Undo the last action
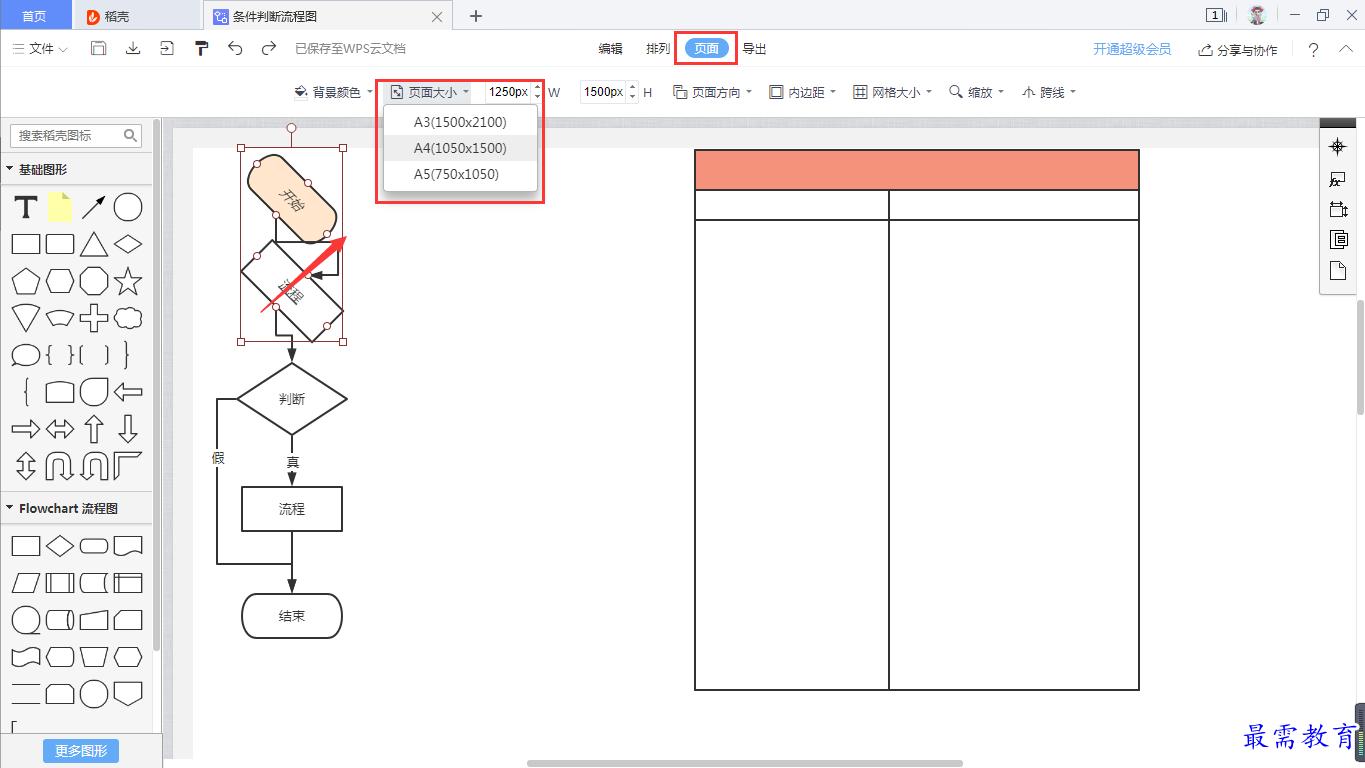Screen dimensions: 1365x768 pos(235,48)
